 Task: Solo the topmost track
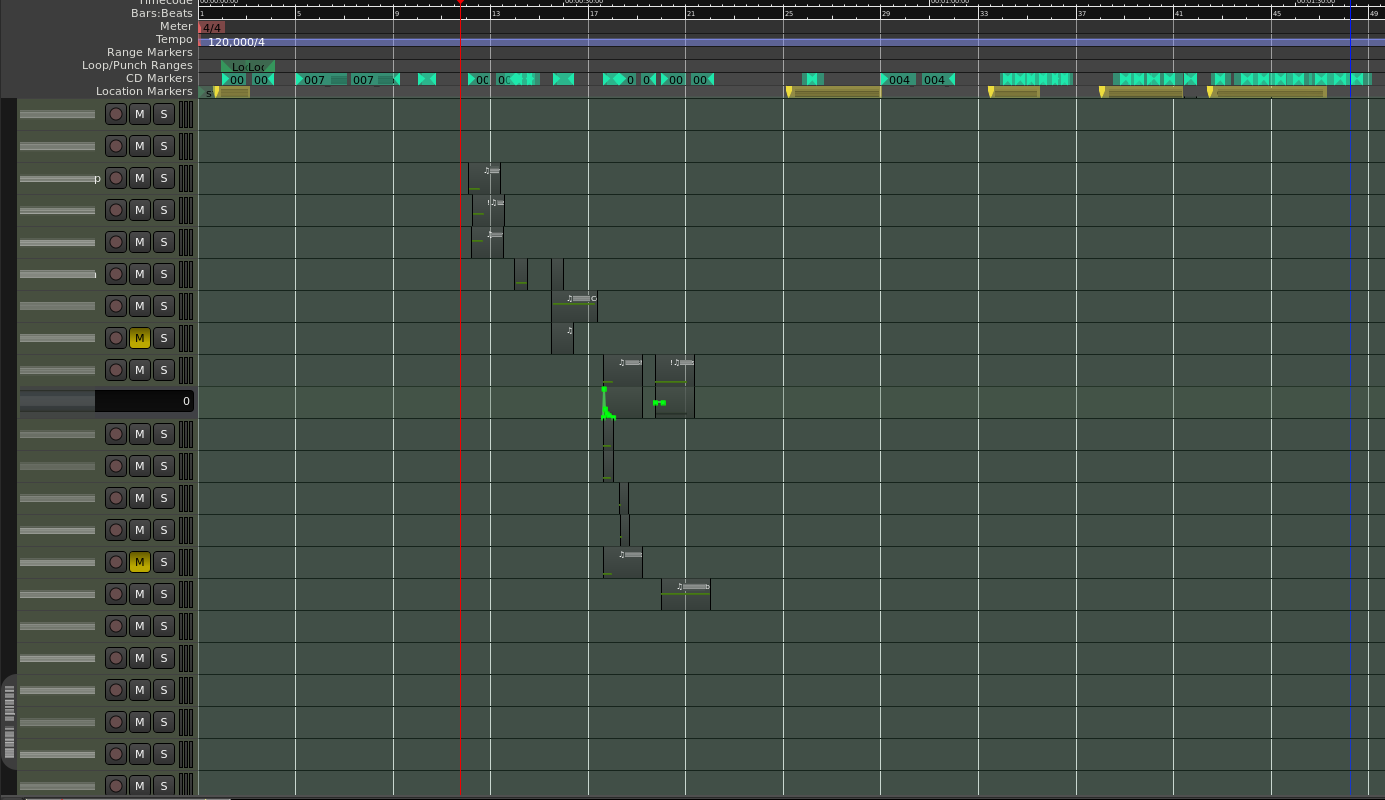pos(164,114)
